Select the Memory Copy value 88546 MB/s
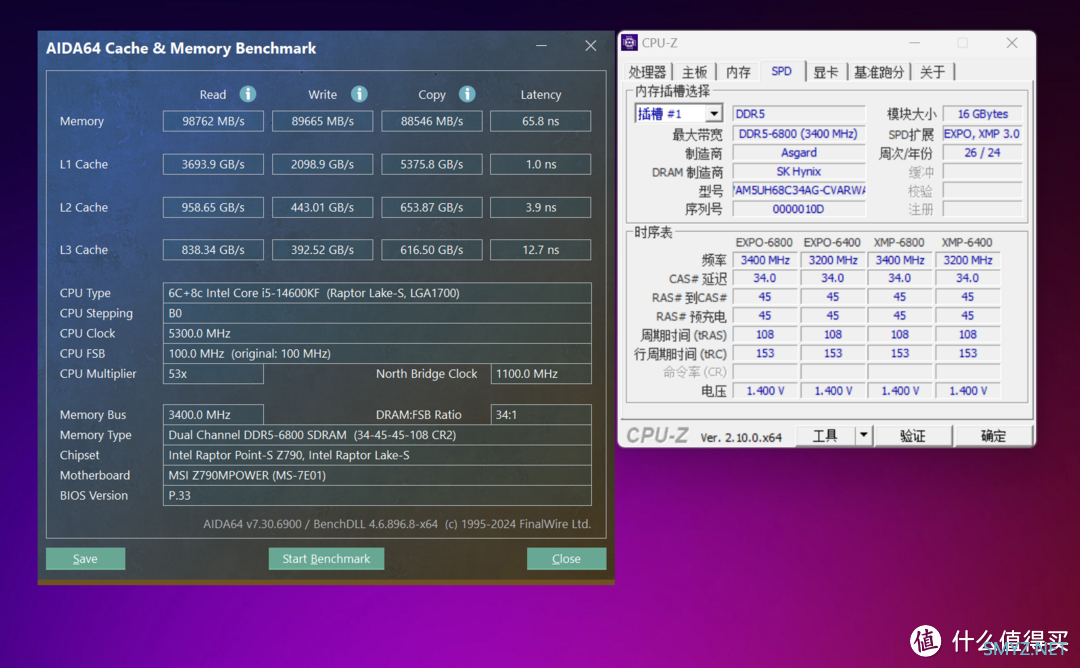 tap(432, 121)
